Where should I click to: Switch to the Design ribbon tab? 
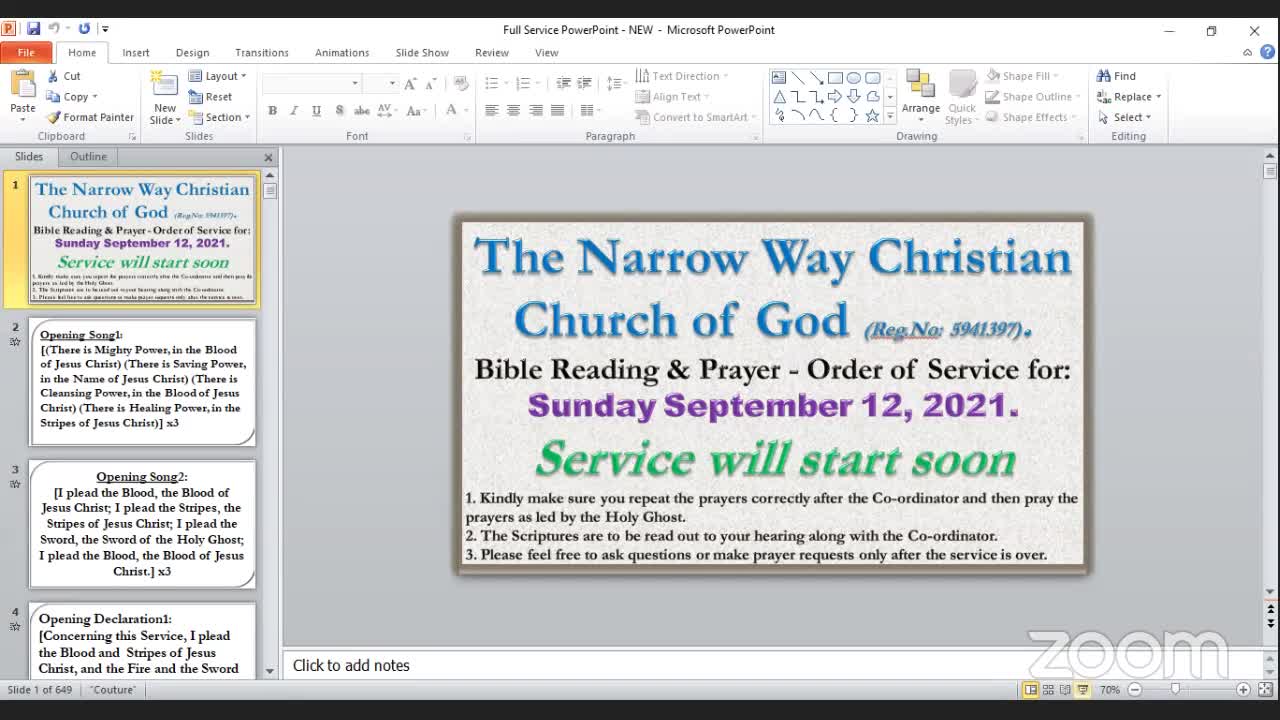pyautogui.click(x=192, y=52)
